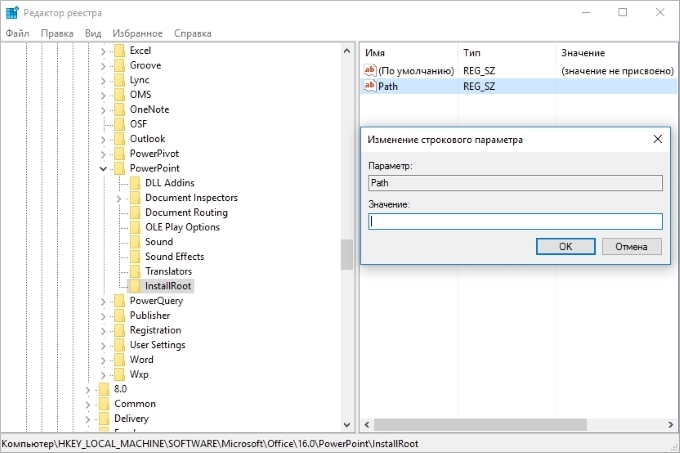This screenshot has width=680, height=453.
Task: Click the OneNote folder icon
Action: pyautogui.click(x=119, y=110)
